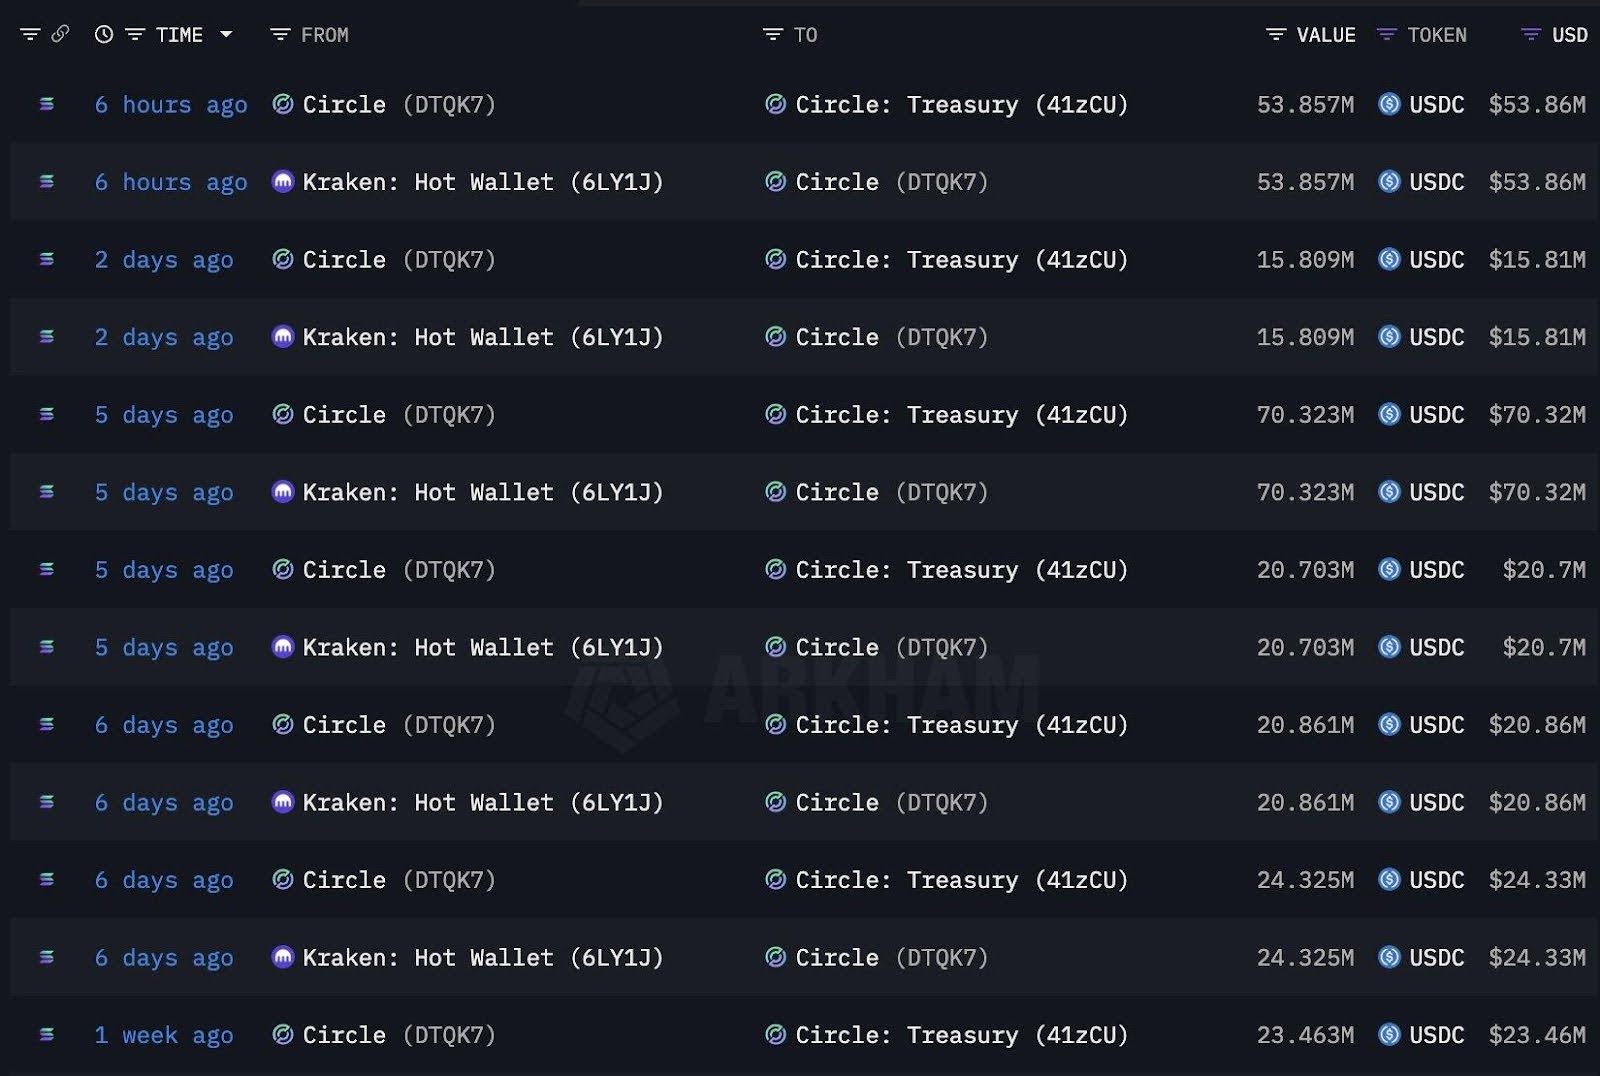Open the first "6 hours ago" timestamp link
Viewport: 1600px width, 1076px height.
pos(170,105)
